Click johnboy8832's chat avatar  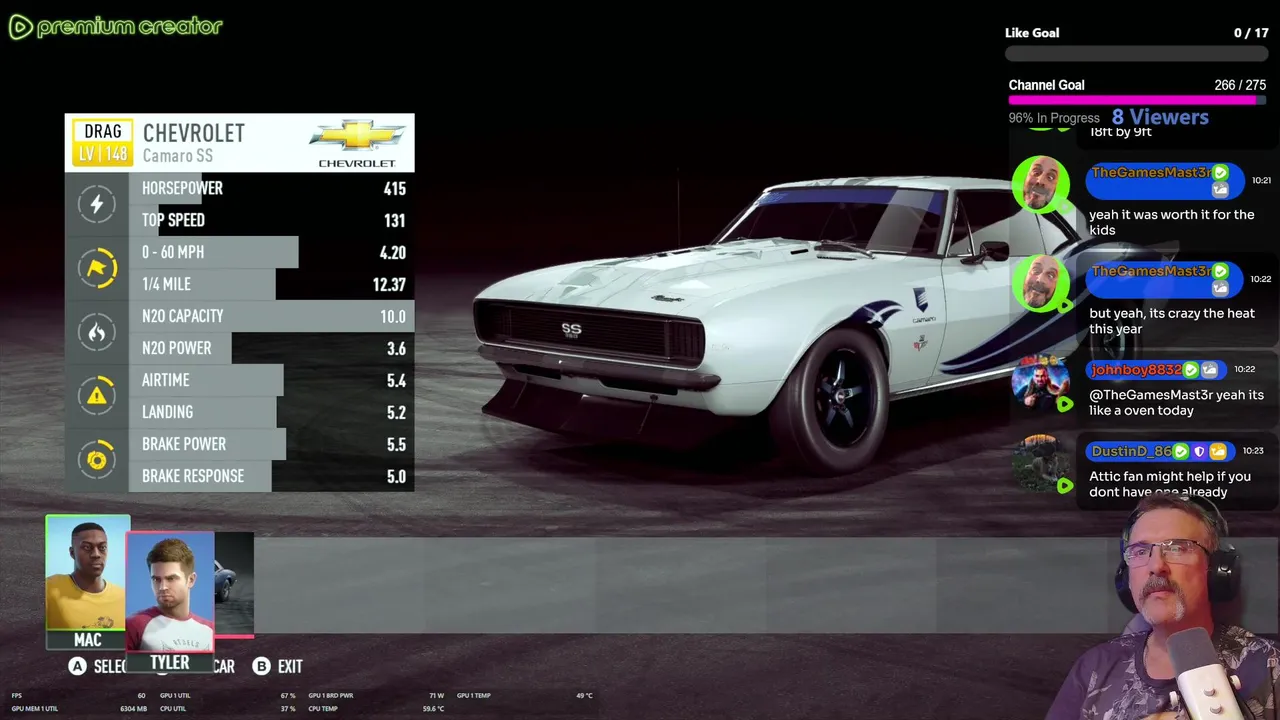1040,382
